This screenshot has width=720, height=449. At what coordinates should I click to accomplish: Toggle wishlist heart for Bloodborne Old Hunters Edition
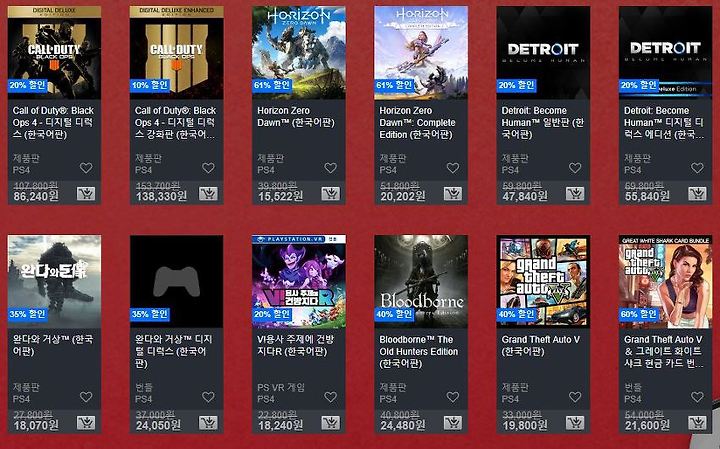pos(453,397)
